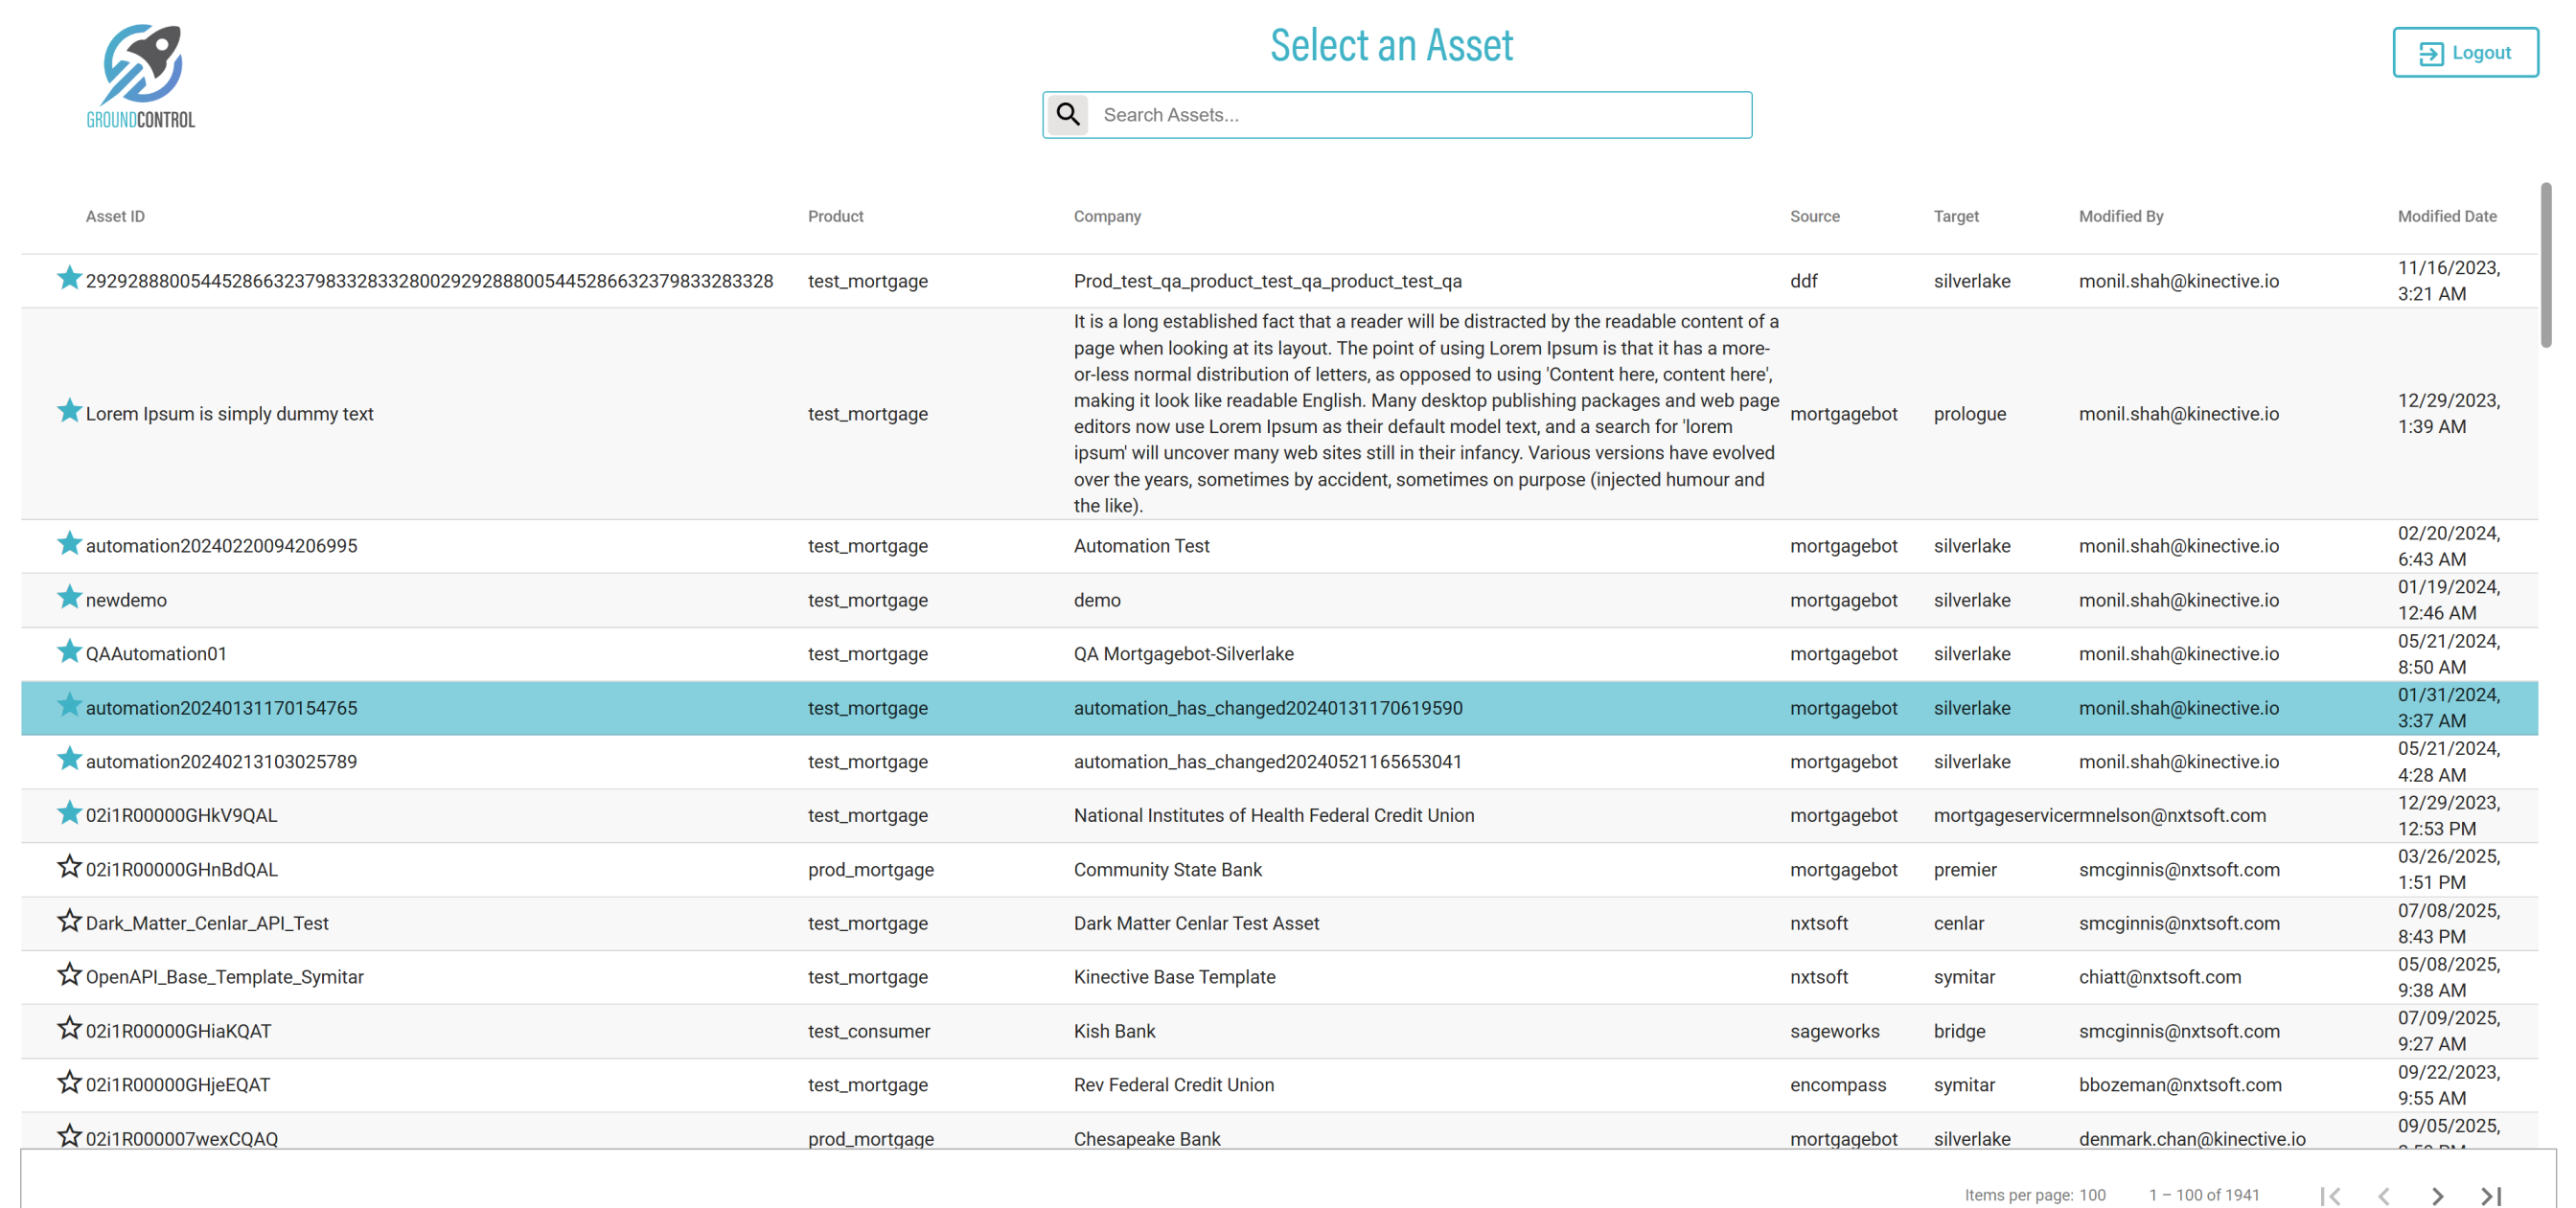Sort by Asset ID column header
2576x1208 pixels.
pos(115,216)
